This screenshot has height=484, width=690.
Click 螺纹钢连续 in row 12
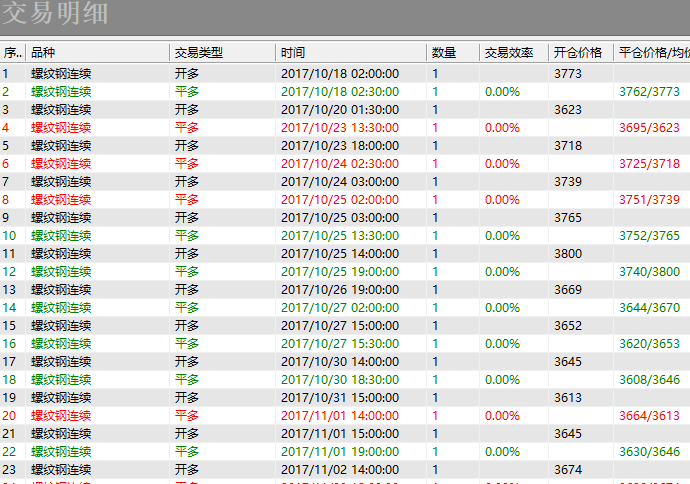coord(61,272)
